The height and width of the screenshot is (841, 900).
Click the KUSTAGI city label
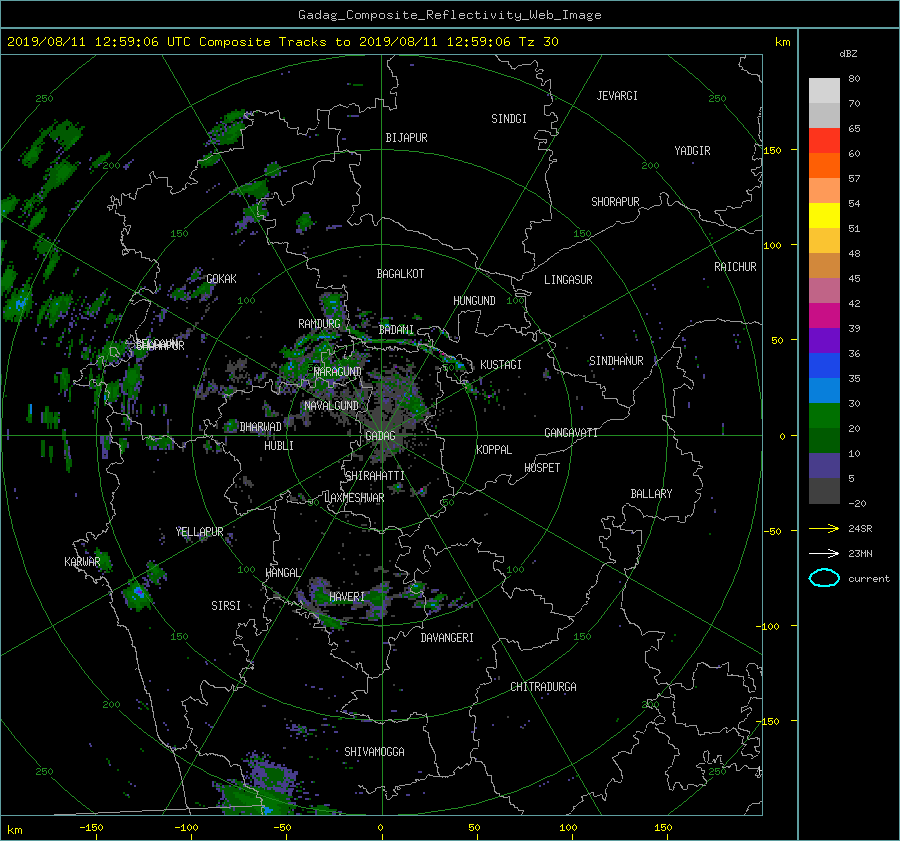point(501,365)
